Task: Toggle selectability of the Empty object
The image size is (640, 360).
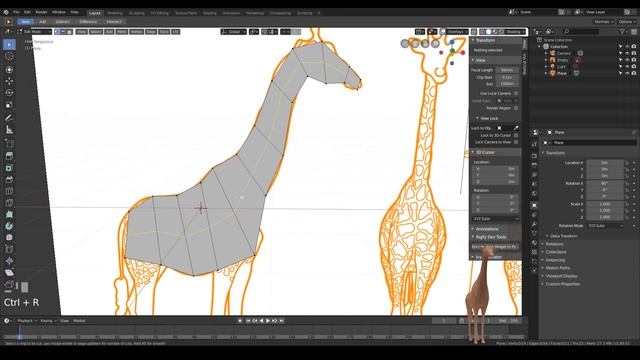Action: [620, 60]
